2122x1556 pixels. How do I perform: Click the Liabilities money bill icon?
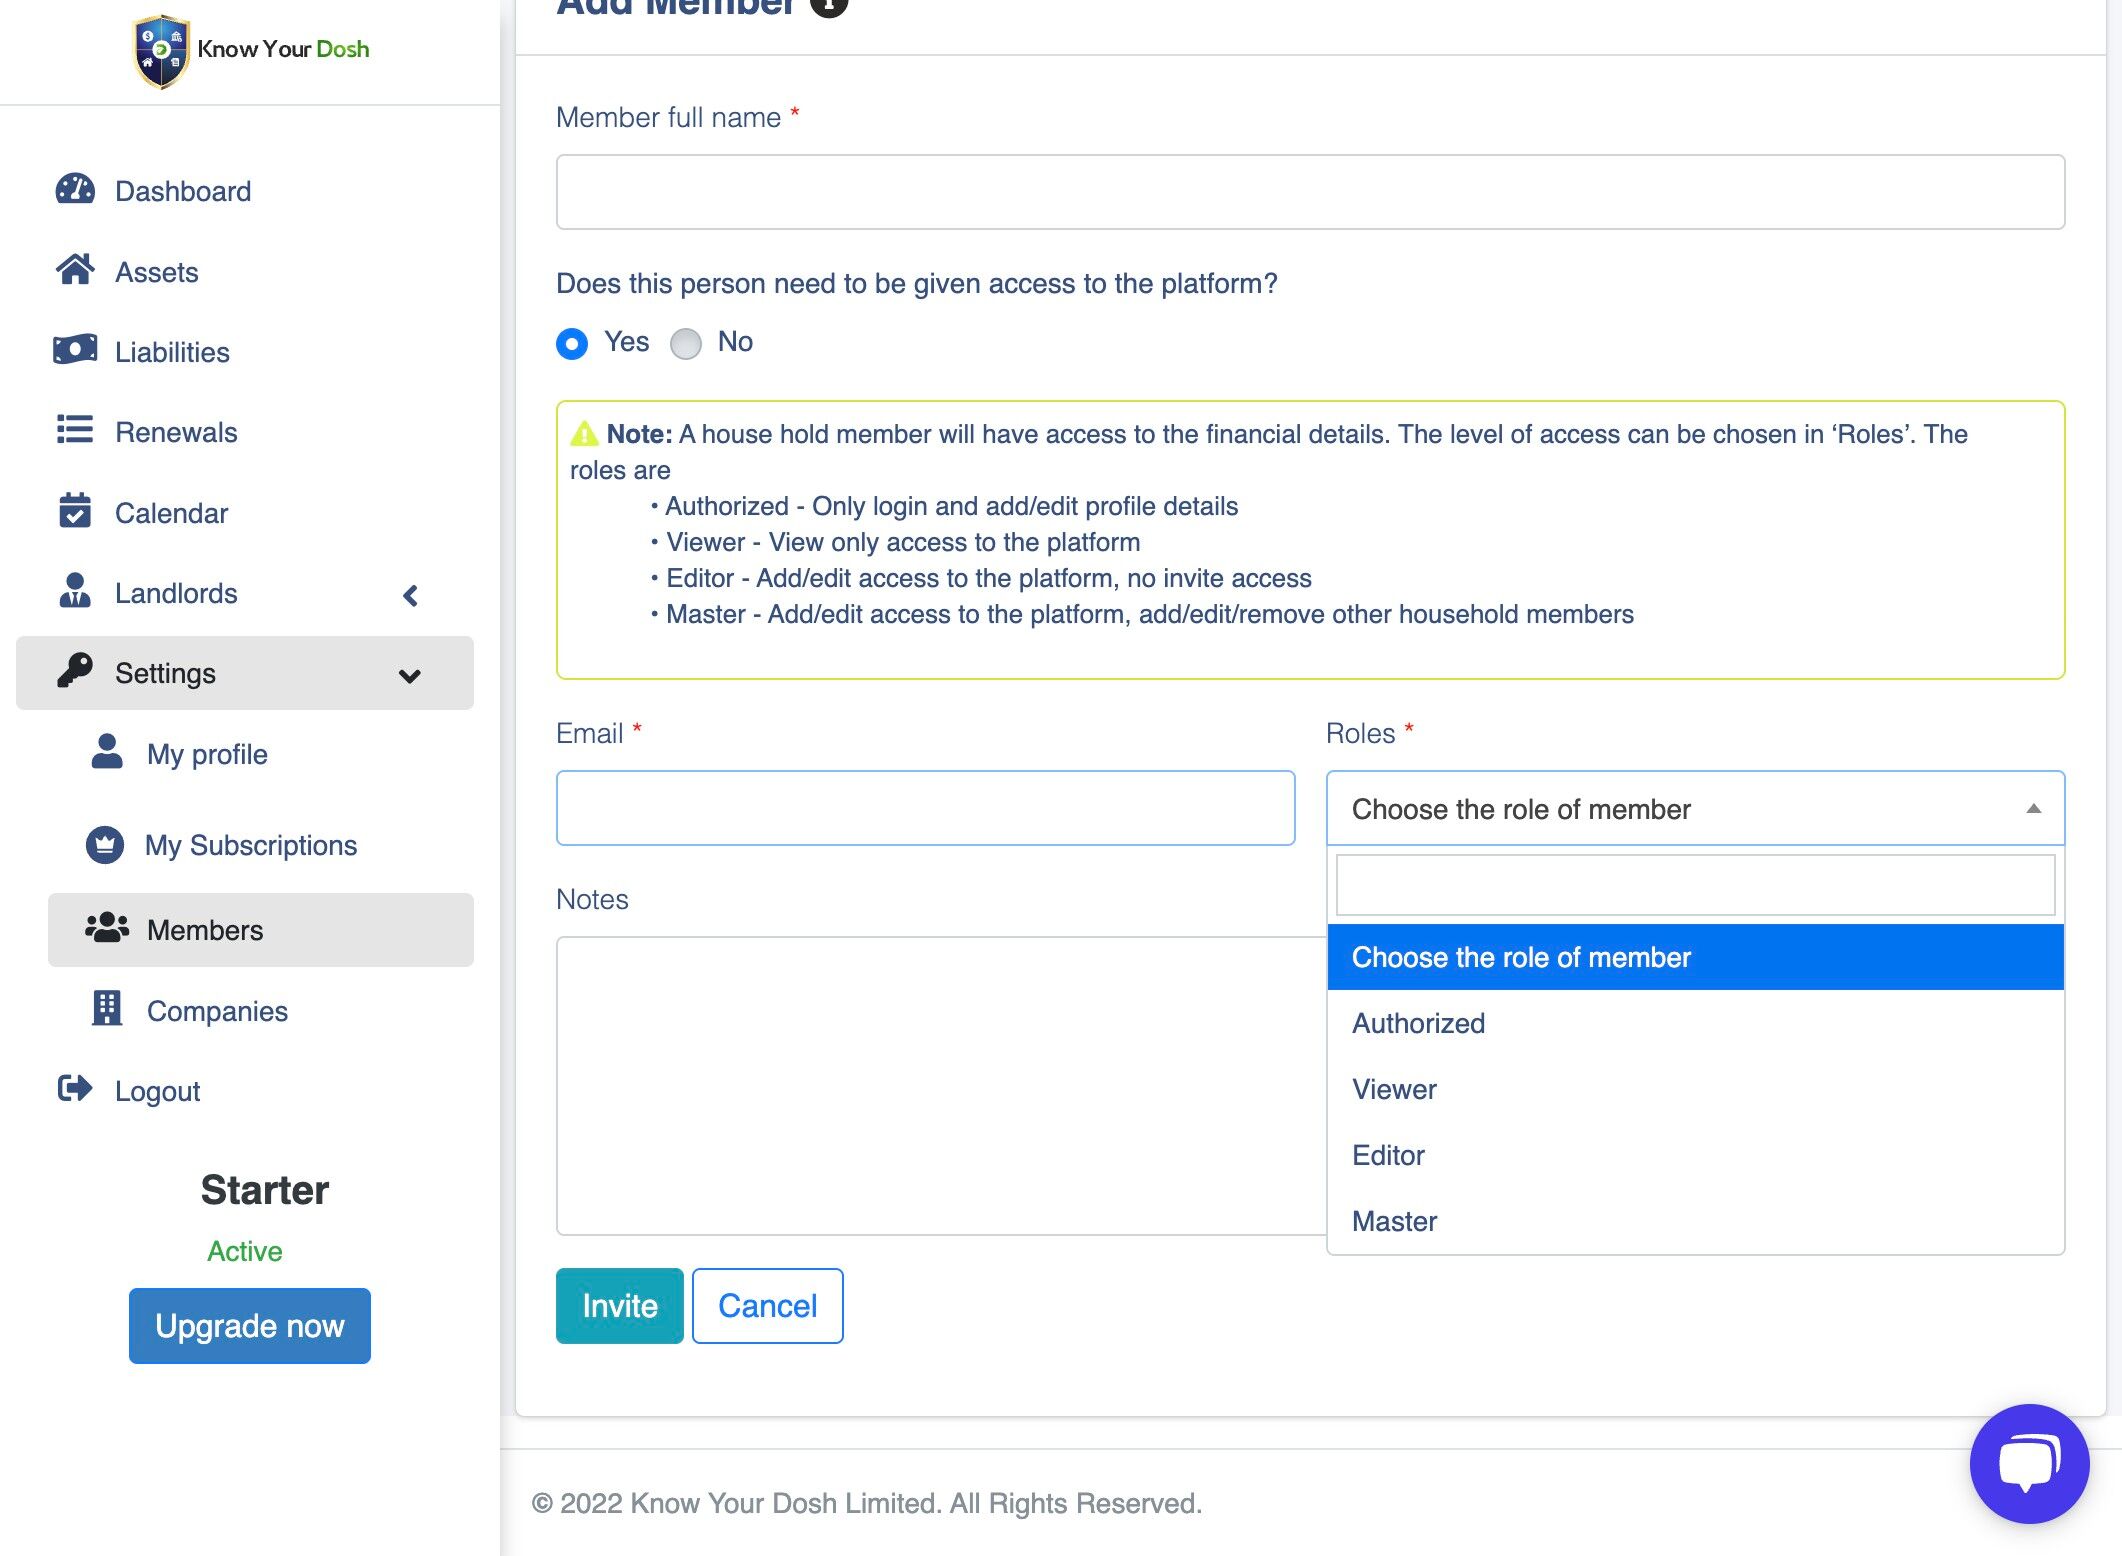tap(75, 350)
